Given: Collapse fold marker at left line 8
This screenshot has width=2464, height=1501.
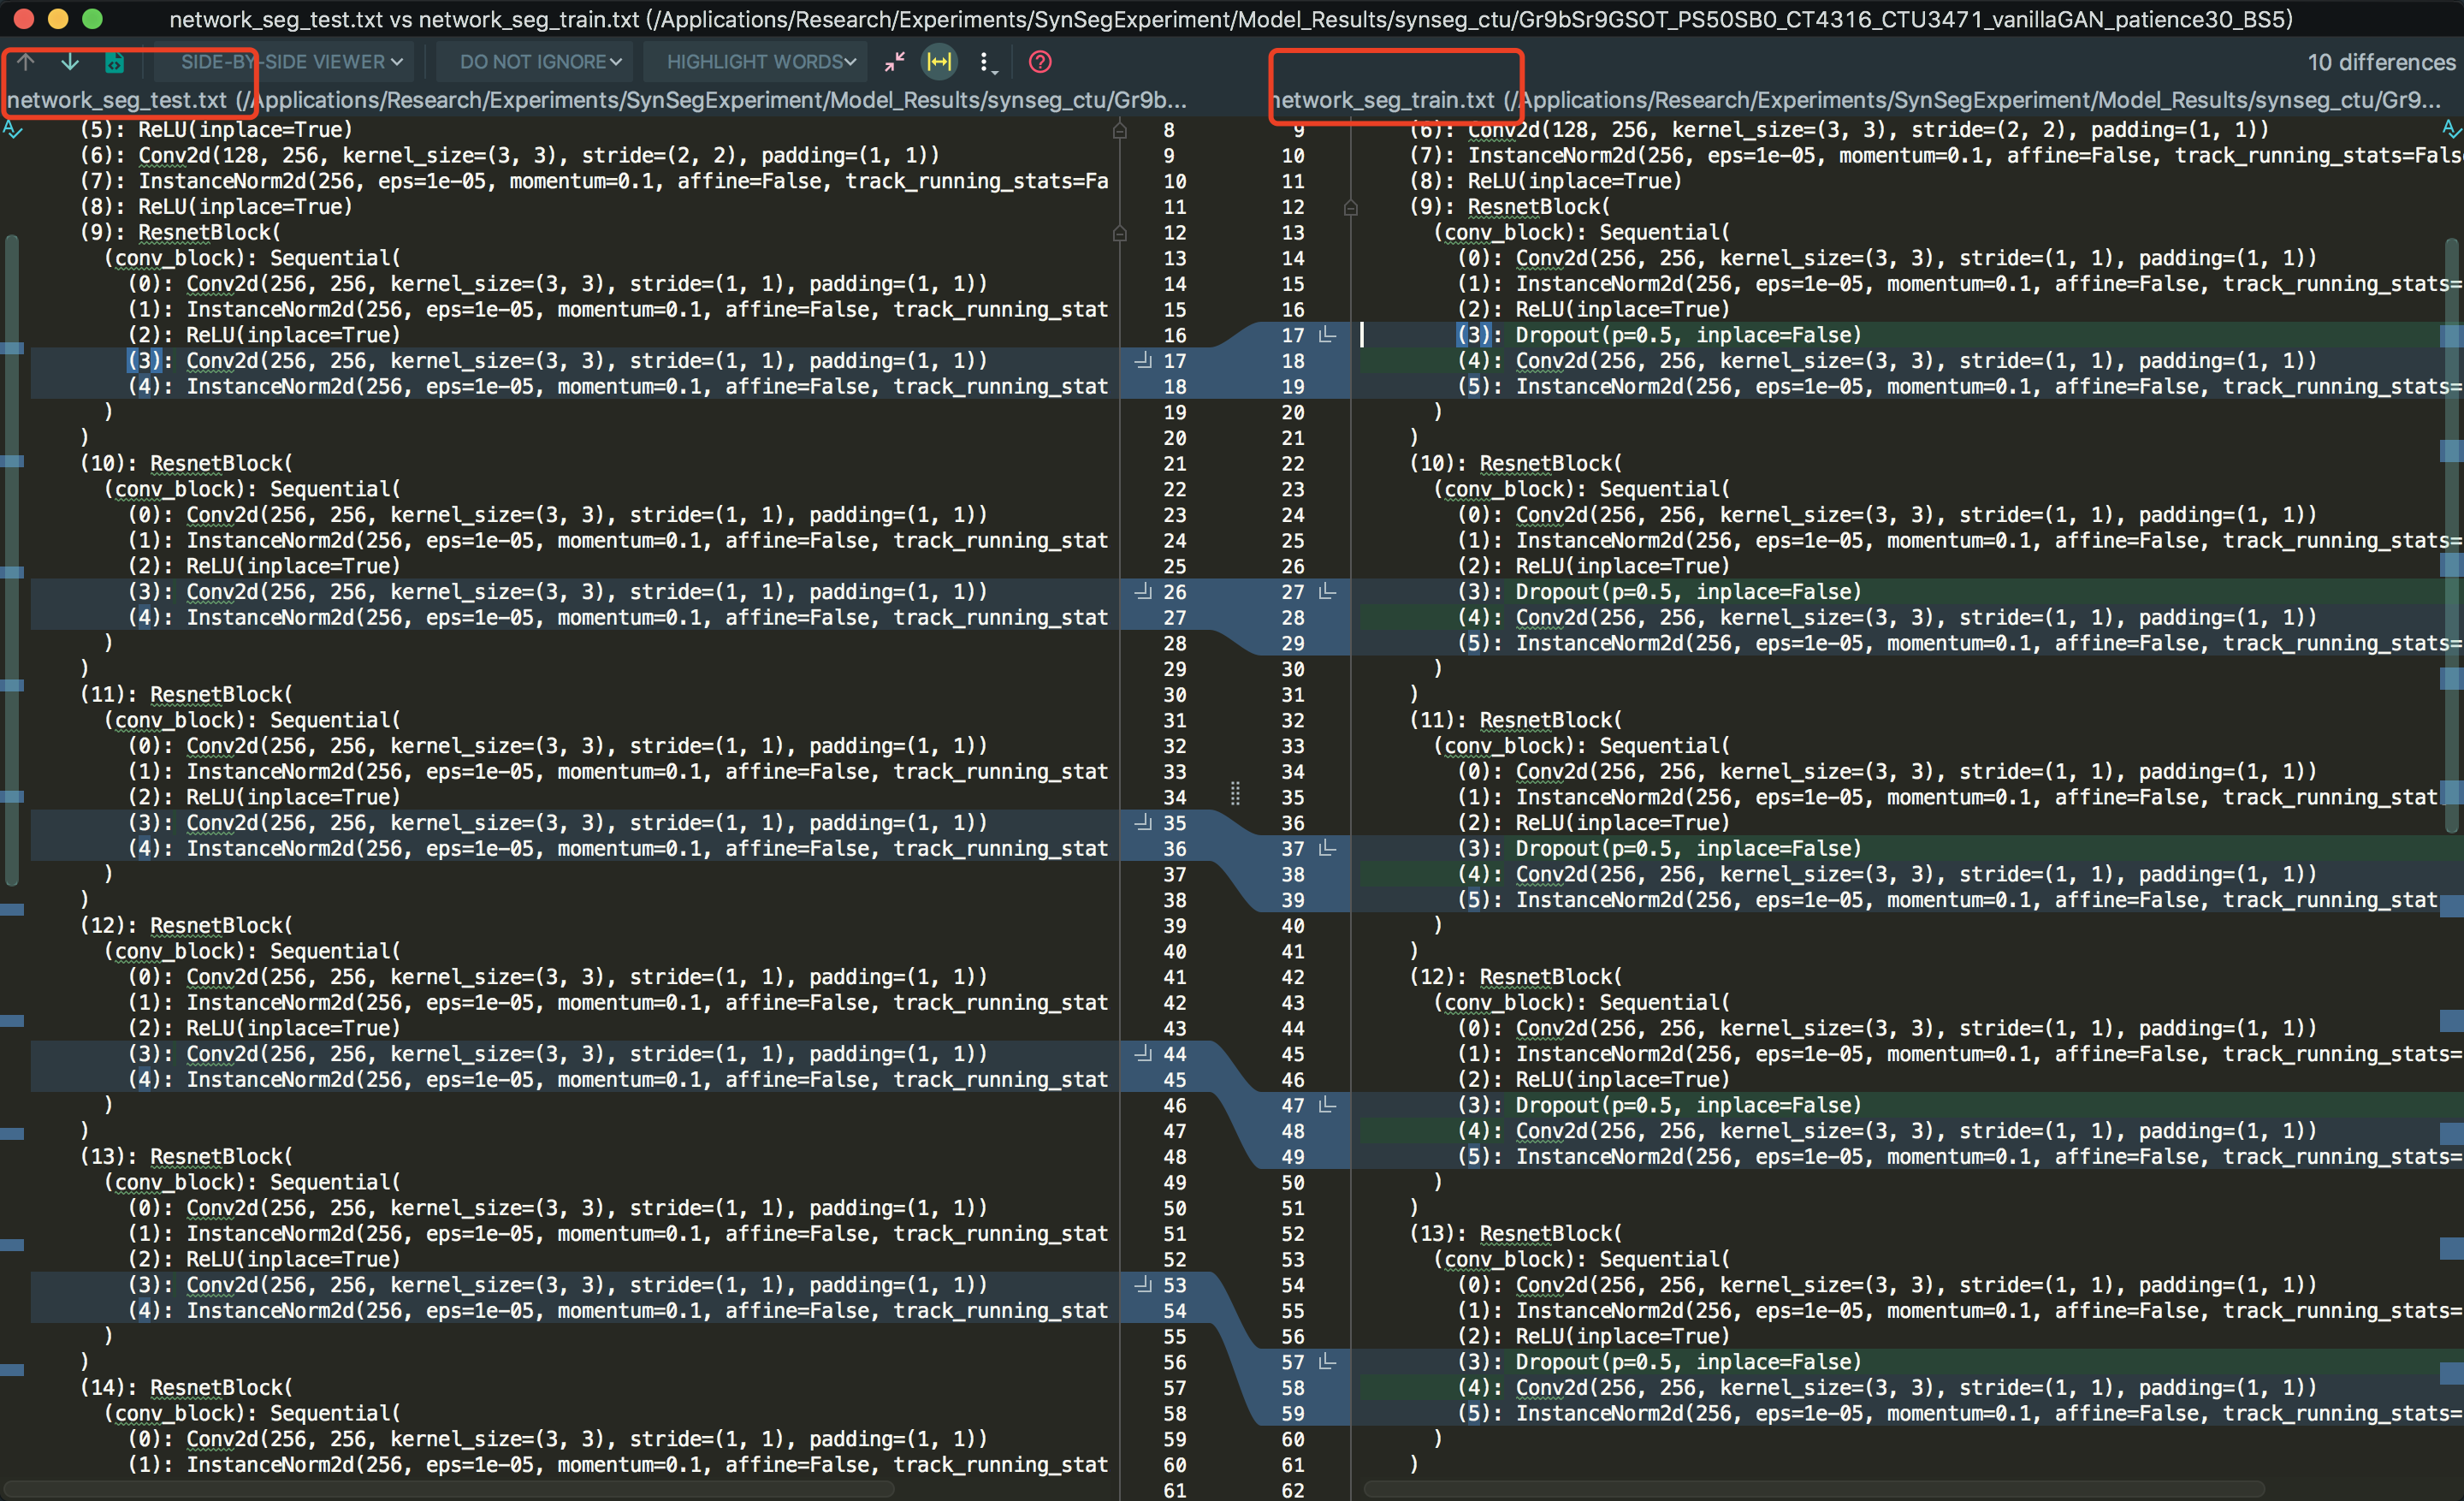Looking at the screenshot, I should (x=1120, y=130).
